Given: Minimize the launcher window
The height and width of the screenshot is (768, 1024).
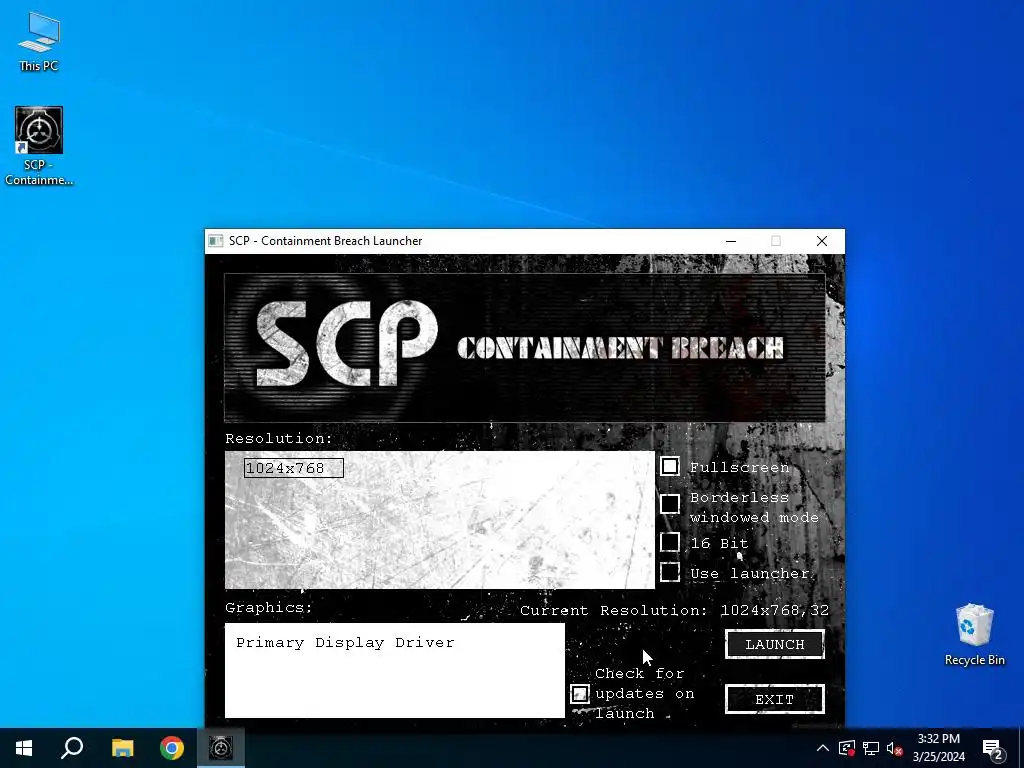Looking at the screenshot, I should point(731,241).
